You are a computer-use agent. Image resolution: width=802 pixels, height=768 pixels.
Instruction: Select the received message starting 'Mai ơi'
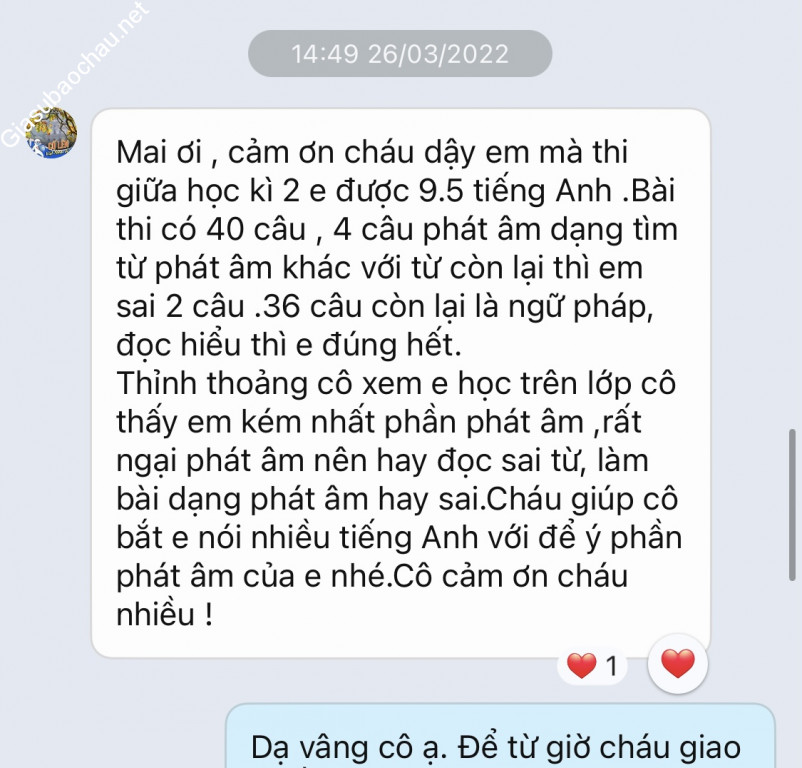401,383
